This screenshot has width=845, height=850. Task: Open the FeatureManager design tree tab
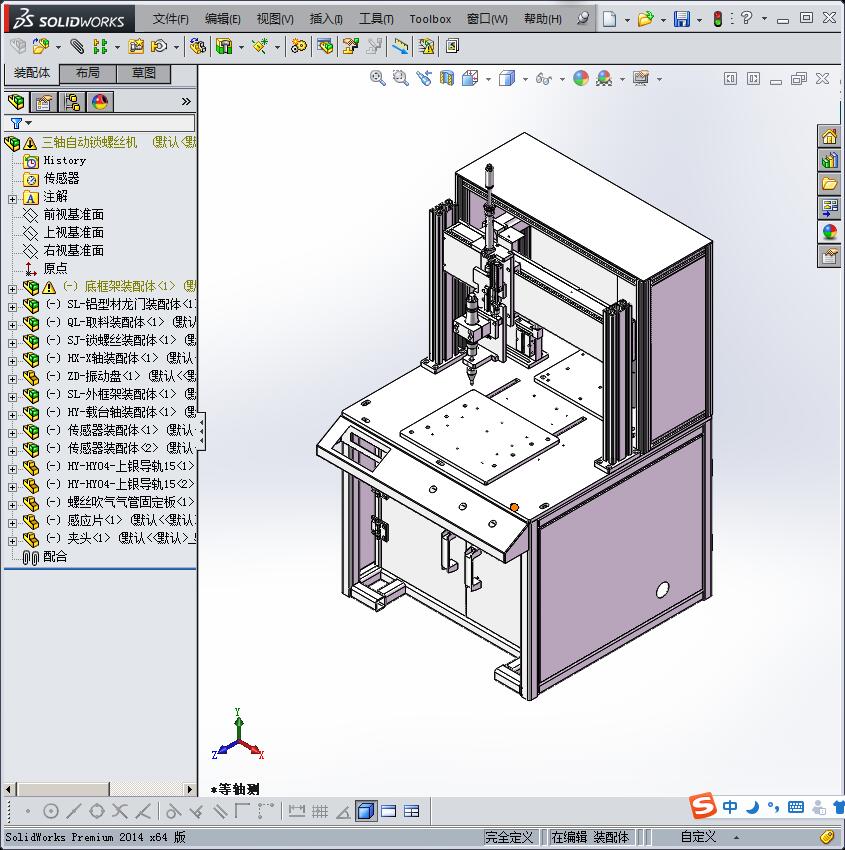click(x=16, y=101)
